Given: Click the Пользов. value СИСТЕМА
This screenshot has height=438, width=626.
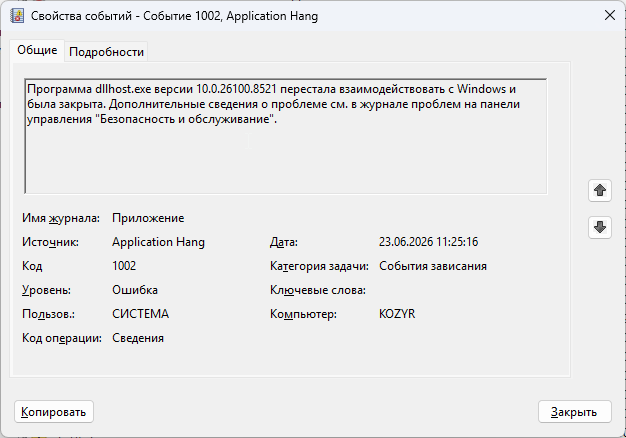Looking at the screenshot, I should point(141,314).
